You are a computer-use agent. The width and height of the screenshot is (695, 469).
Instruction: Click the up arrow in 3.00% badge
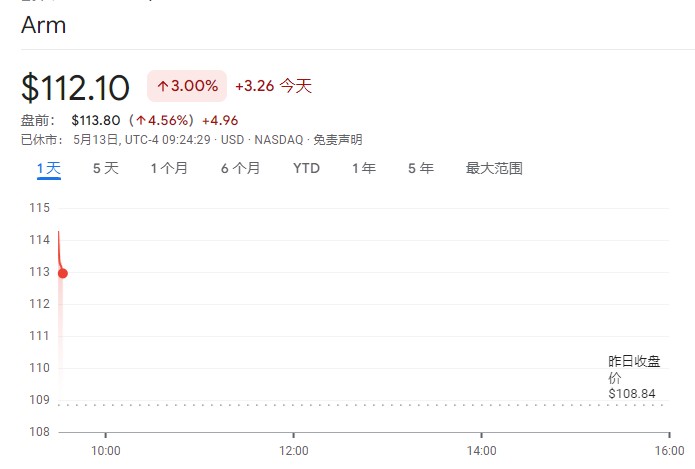162,87
